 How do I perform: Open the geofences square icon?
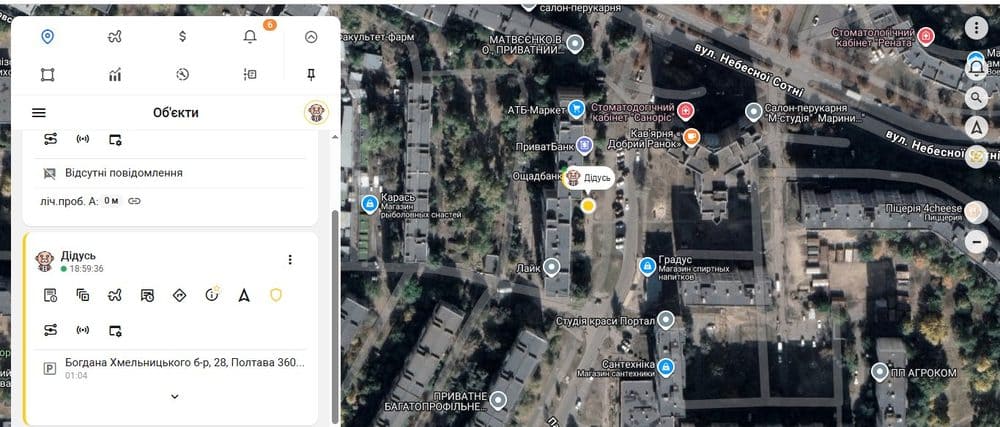(x=47, y=75)
